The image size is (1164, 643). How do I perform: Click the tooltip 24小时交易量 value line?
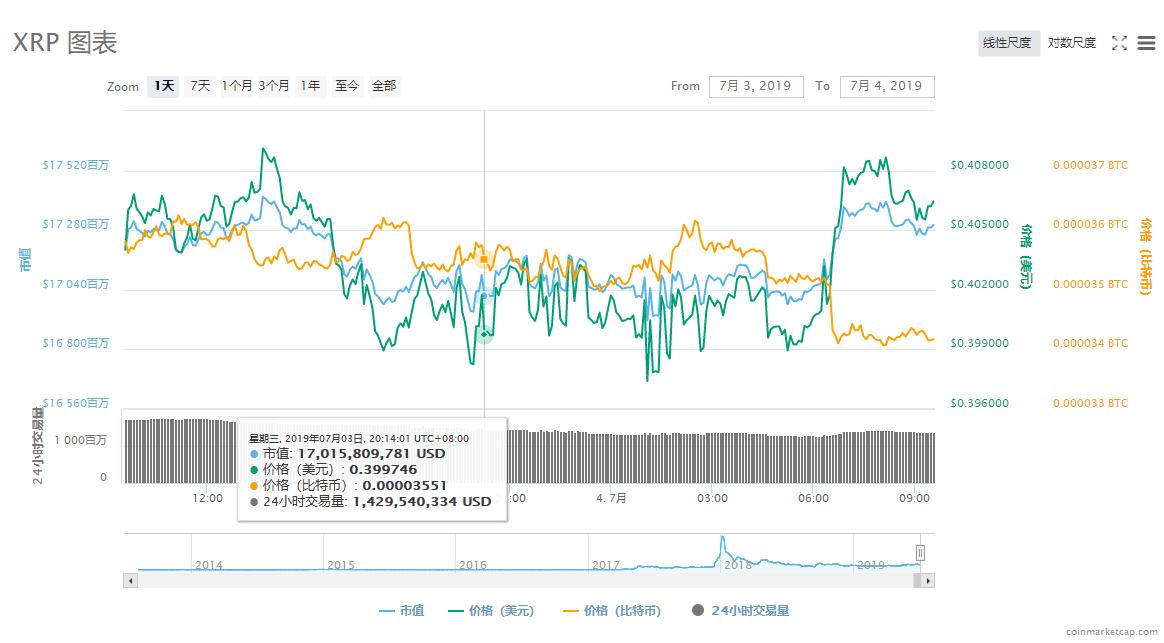click(x=371, y=502)
